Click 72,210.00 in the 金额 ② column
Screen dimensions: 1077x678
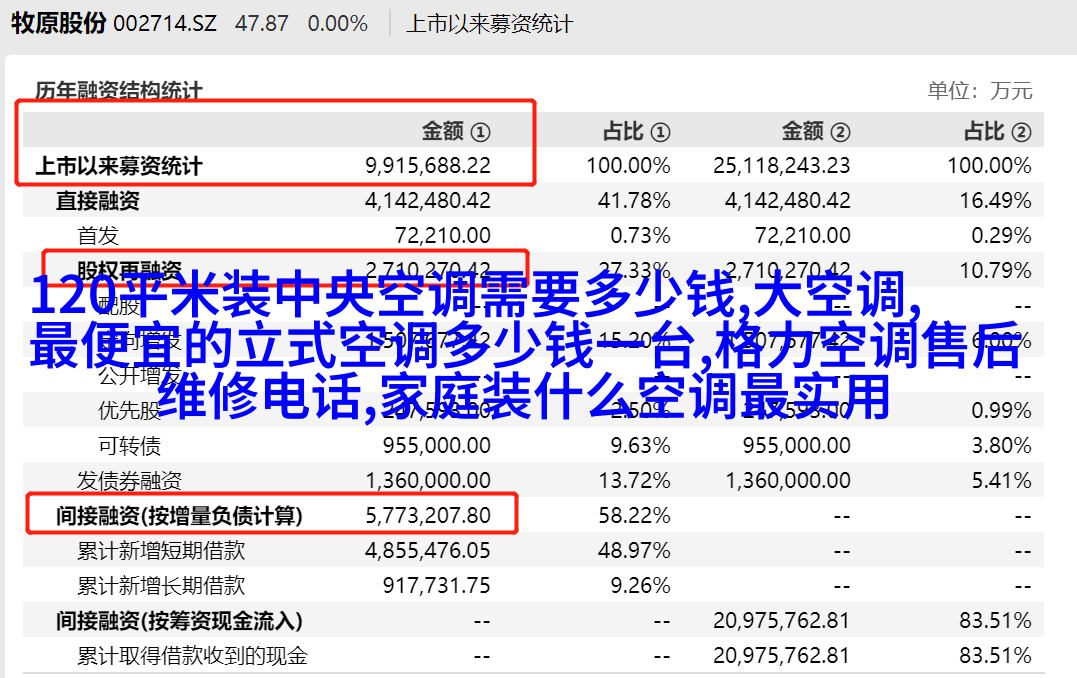pos(803,236)
